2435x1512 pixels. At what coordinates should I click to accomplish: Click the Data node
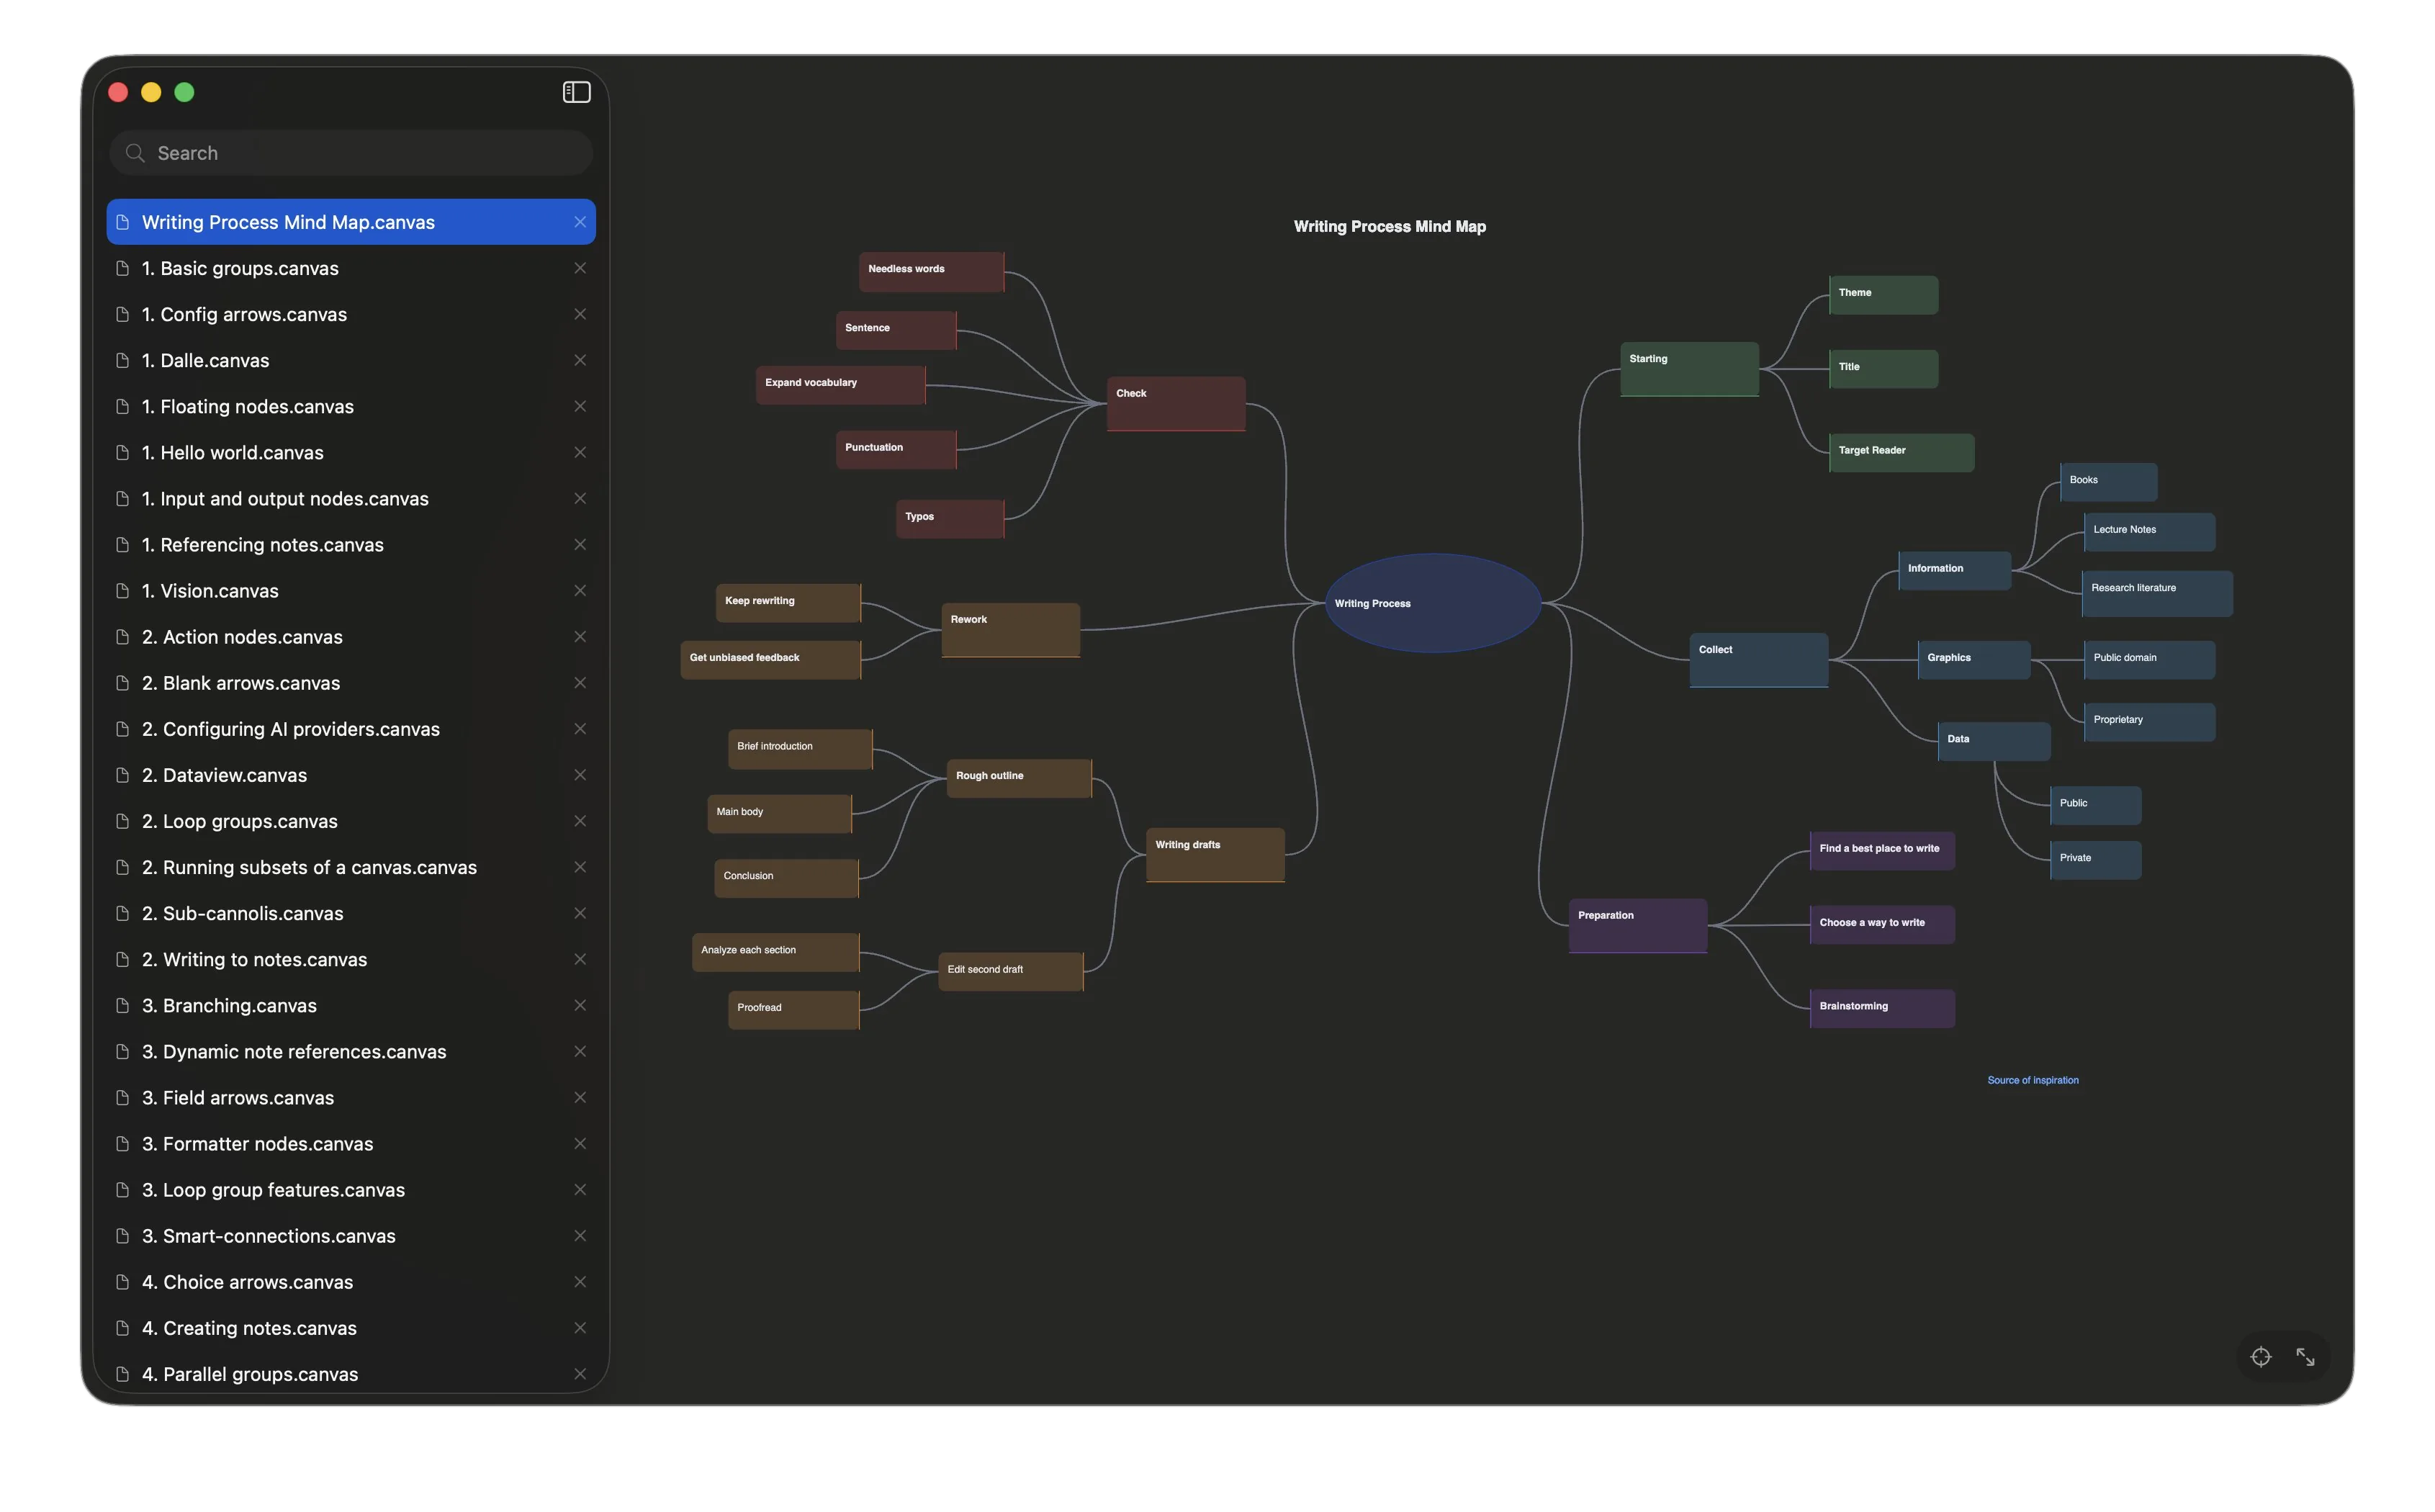click(x=1994, y=742)
